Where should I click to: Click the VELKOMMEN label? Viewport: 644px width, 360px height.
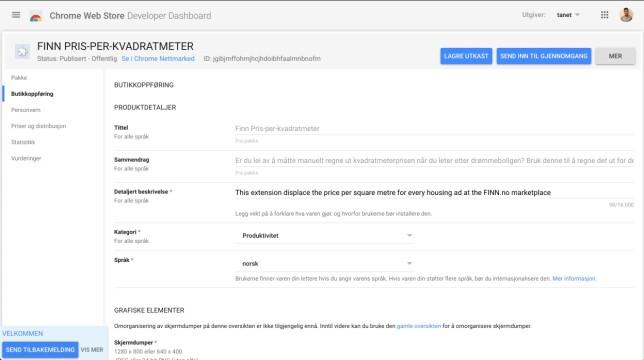click(23, 333)
